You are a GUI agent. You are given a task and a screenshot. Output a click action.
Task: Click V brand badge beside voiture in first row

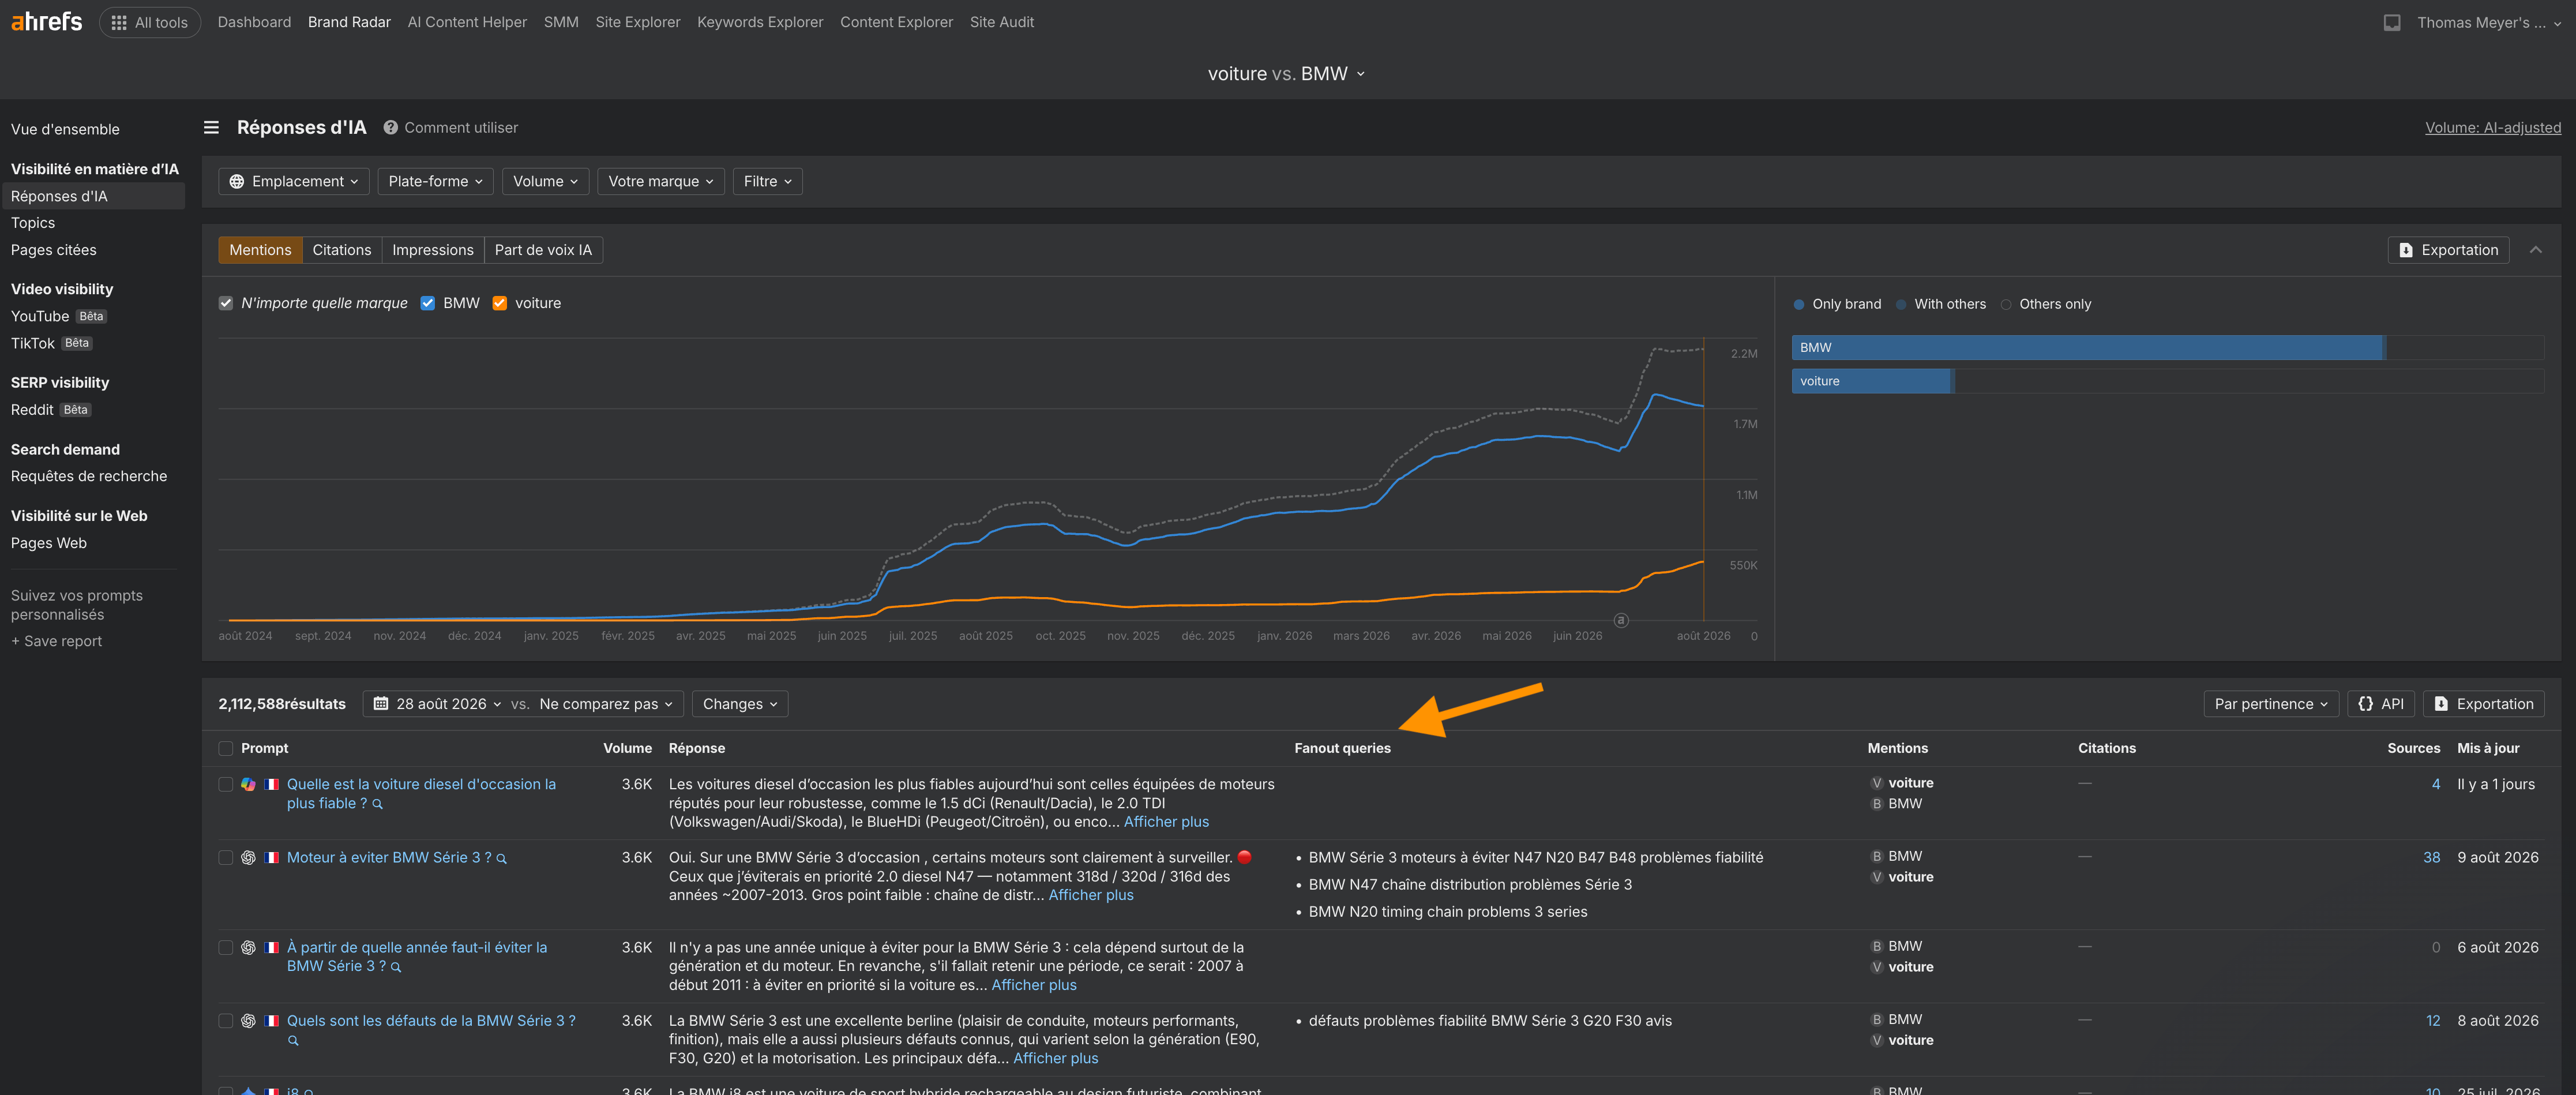click(x=1876, y=783)
